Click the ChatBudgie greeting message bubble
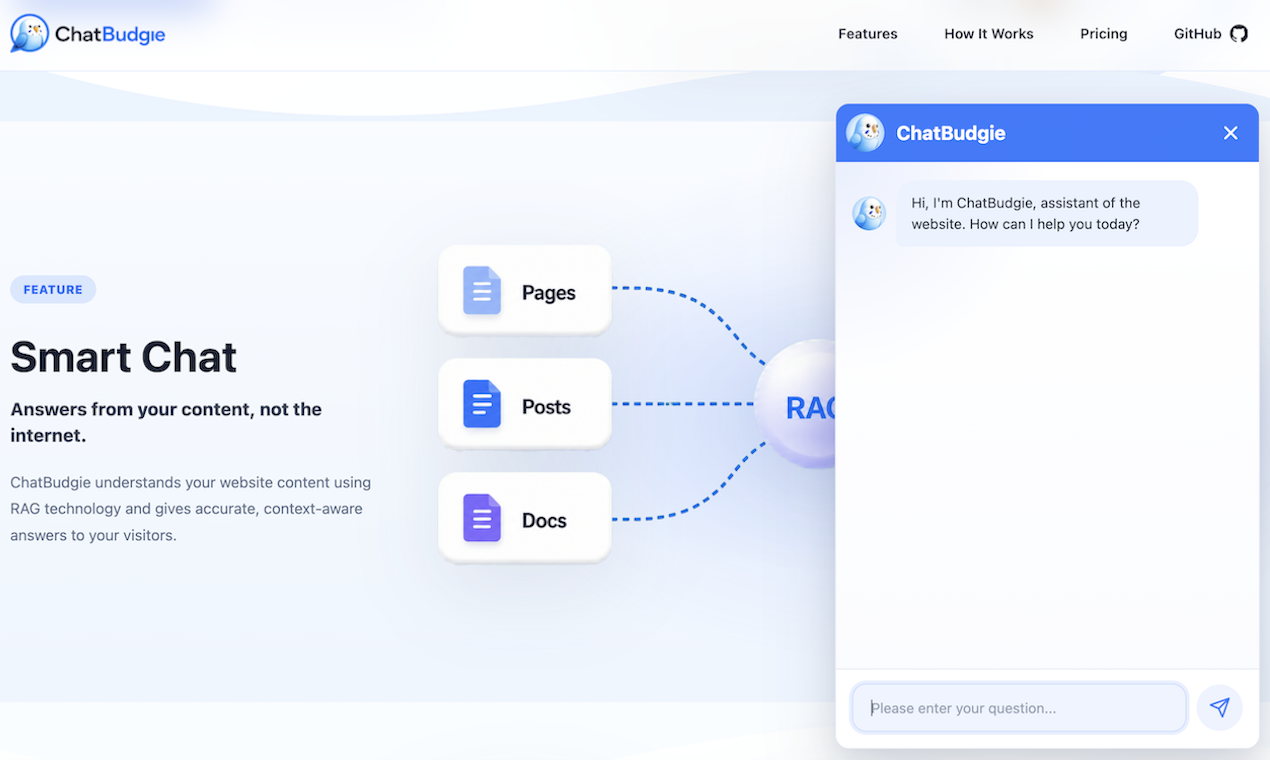The image size is (1270, 760). (1046, 213)
